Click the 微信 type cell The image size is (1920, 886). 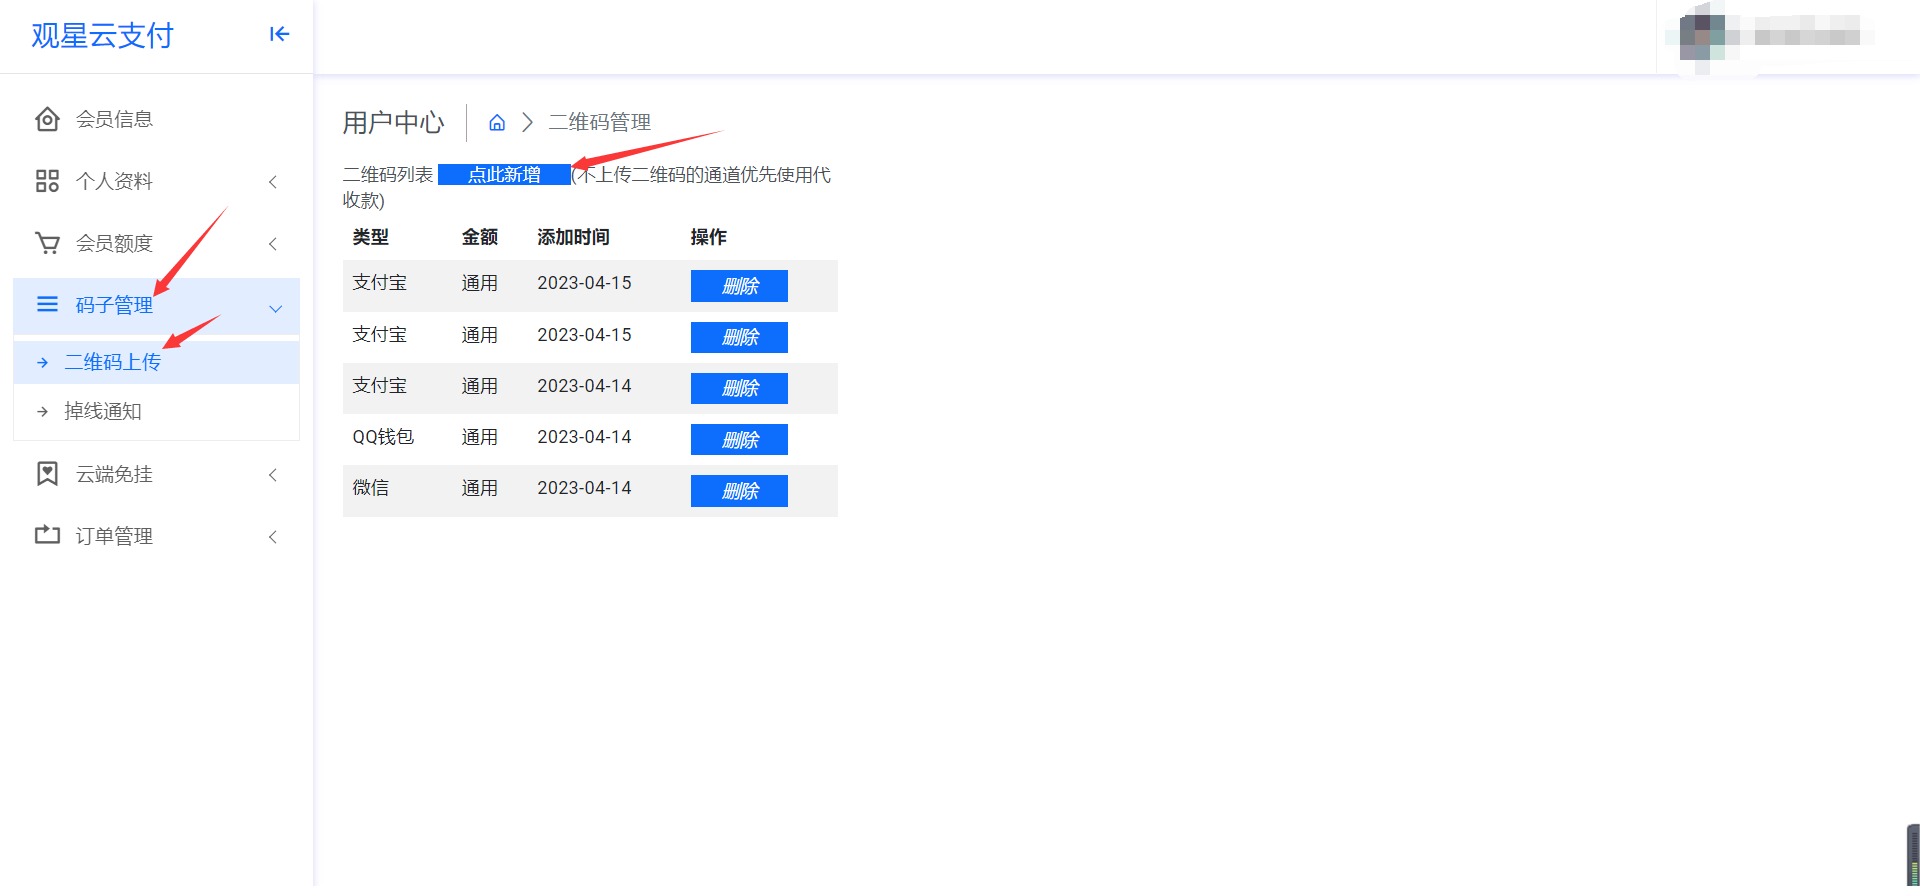coord(370,488)
